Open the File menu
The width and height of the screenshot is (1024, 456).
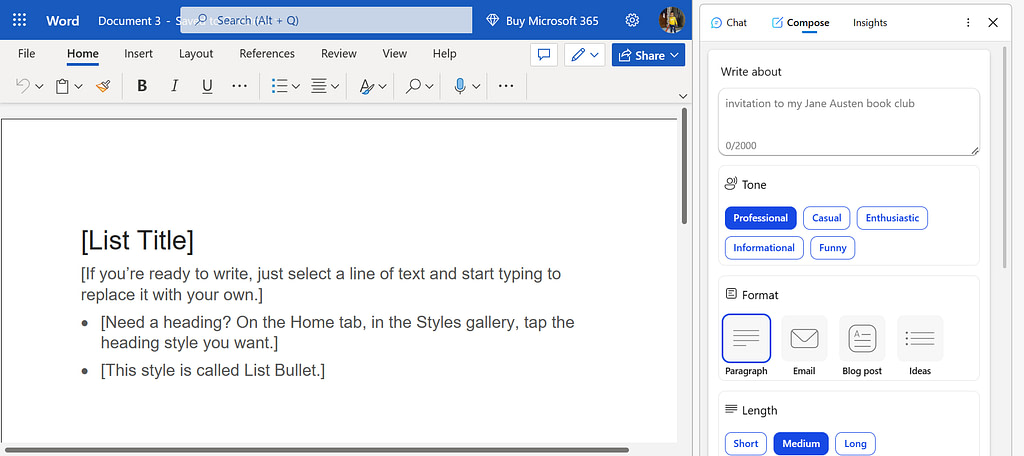pyautogui.click(x=27, y=54)
